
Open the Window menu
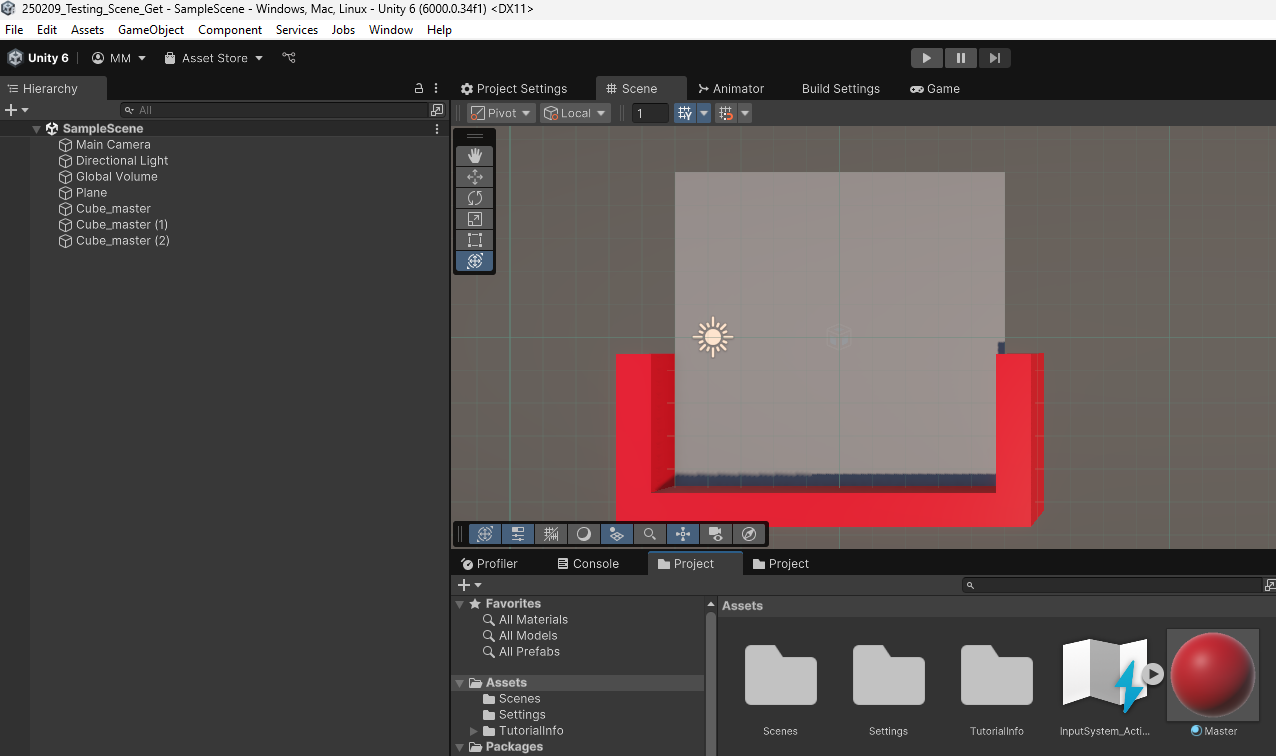tap(391, 30)
